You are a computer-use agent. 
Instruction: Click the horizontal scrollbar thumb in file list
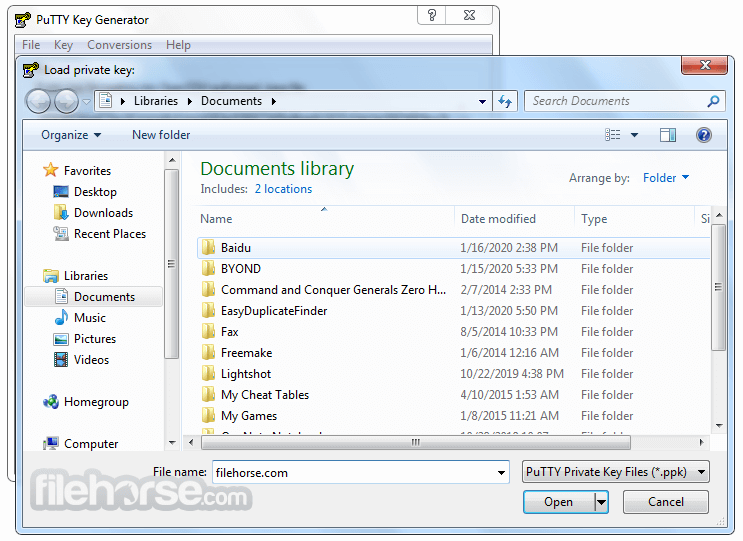coord(416,442)
